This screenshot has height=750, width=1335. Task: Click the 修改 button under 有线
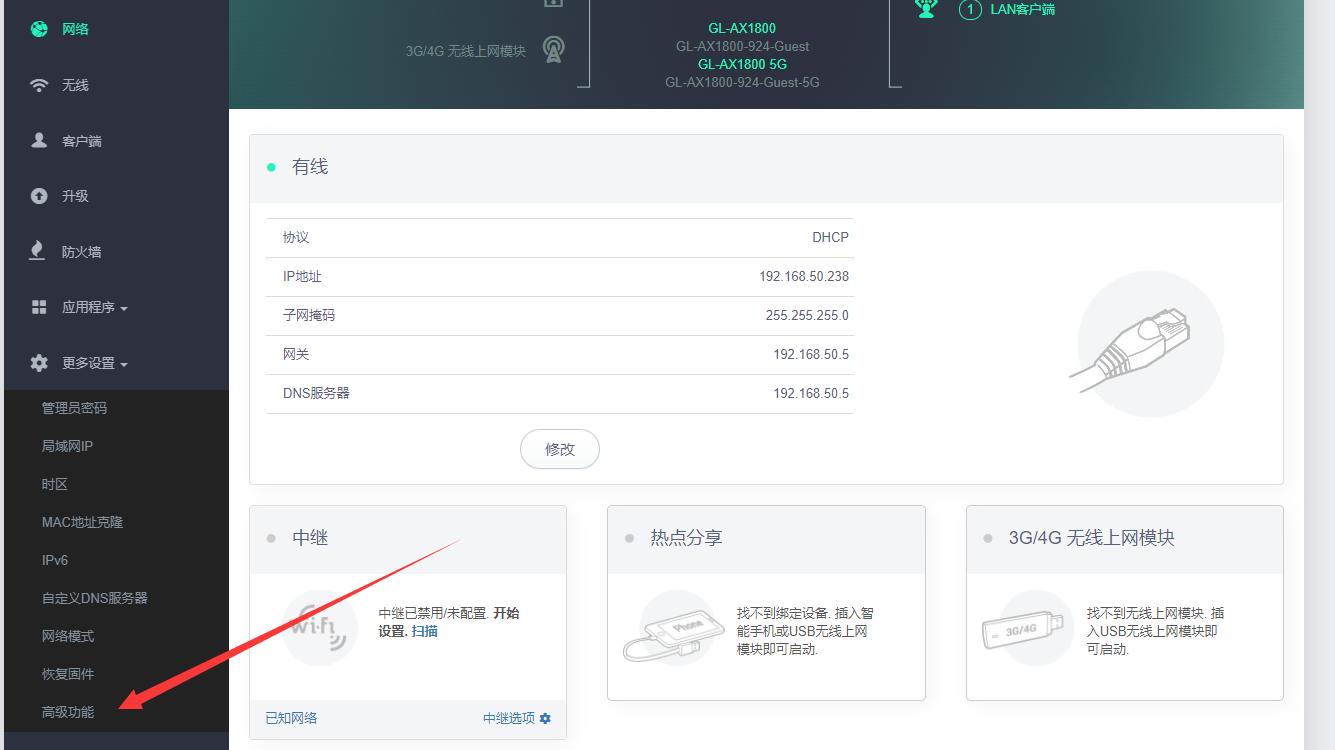click(x=559, y=449)
